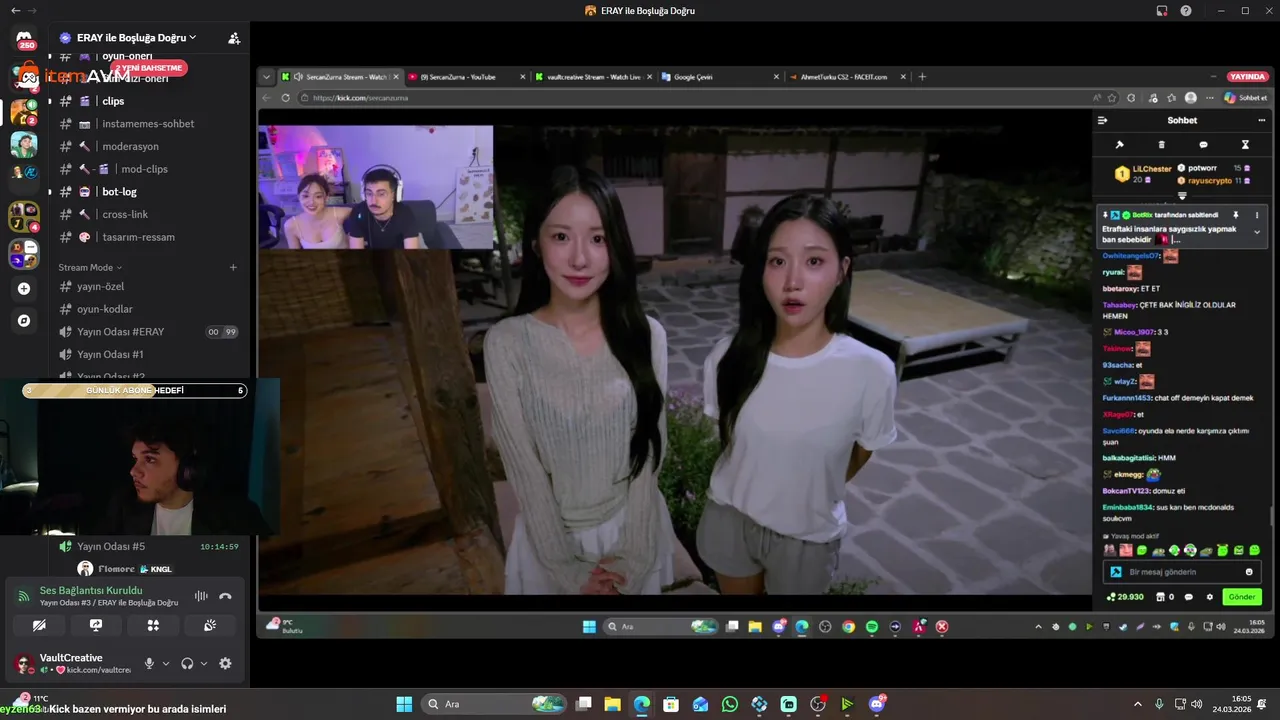The height and width of the screenshot is (720, 1280).
Task: Add a server with the plus icon
Action: point(24,289)
